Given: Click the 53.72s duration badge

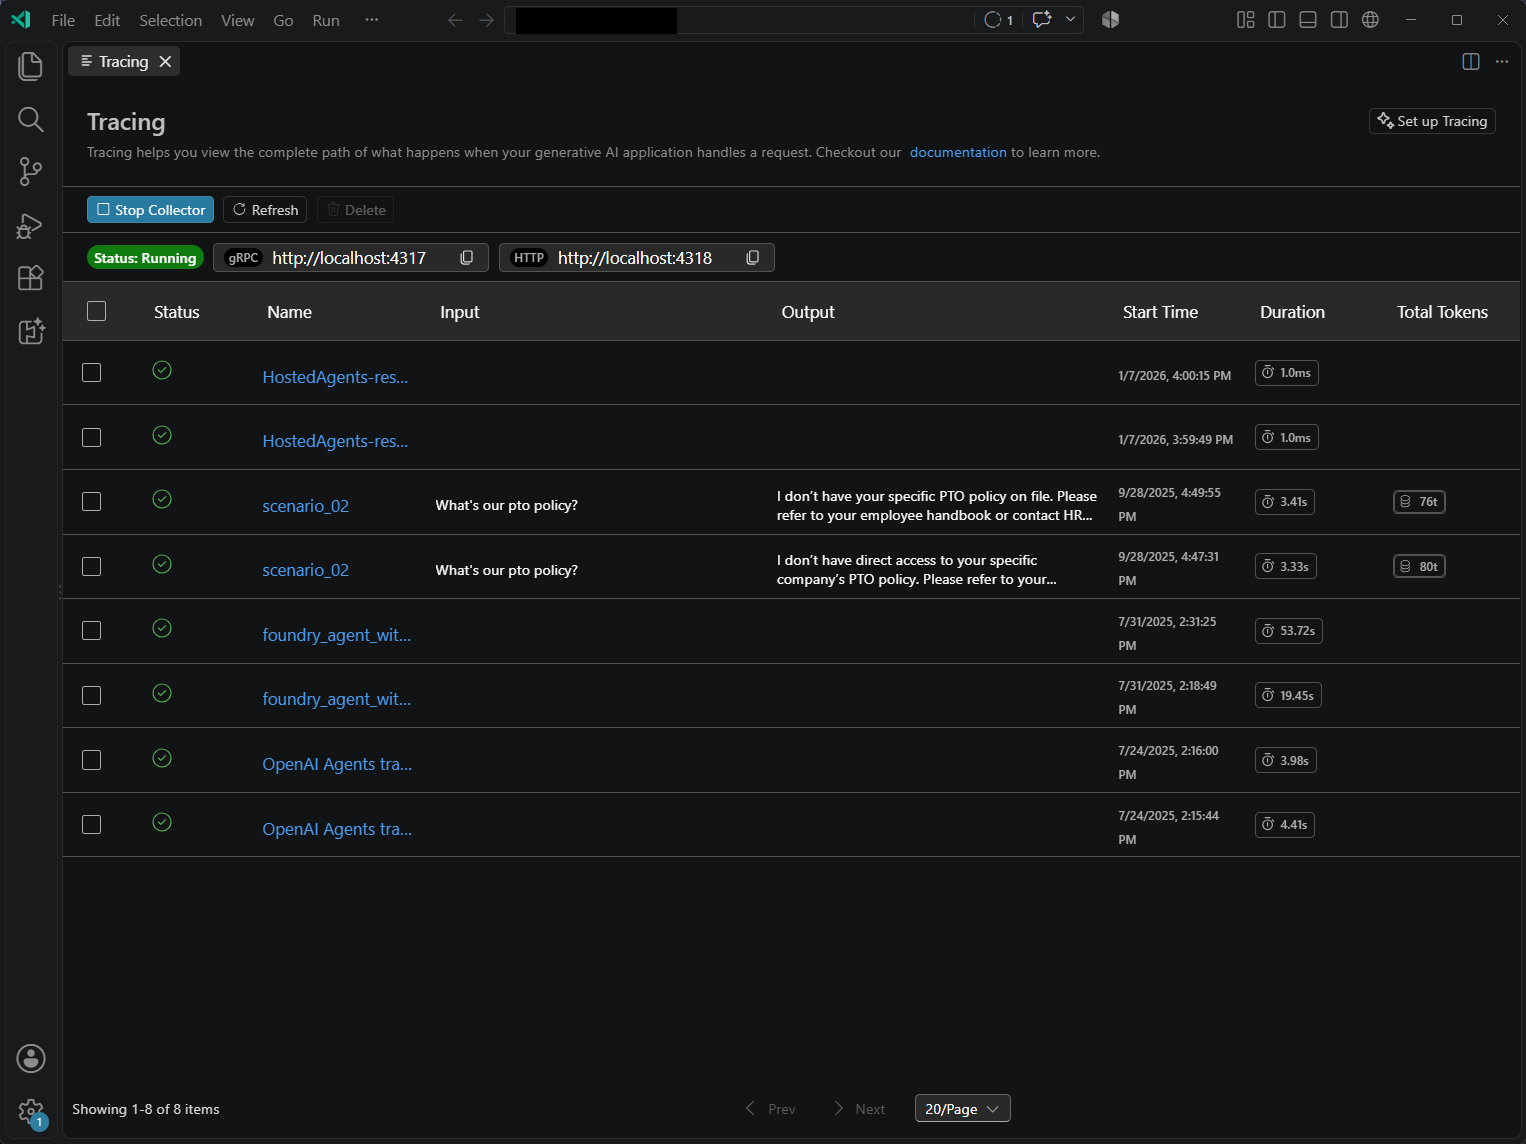Looking at the screenshot, I should [1289, 631].
